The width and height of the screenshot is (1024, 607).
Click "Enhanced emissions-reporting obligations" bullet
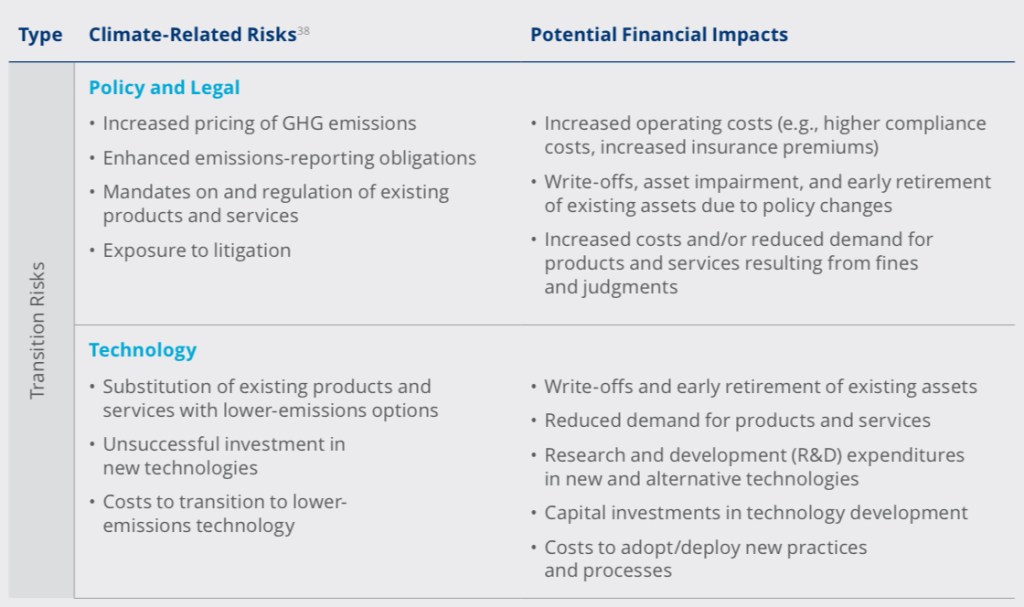(289, 158)
